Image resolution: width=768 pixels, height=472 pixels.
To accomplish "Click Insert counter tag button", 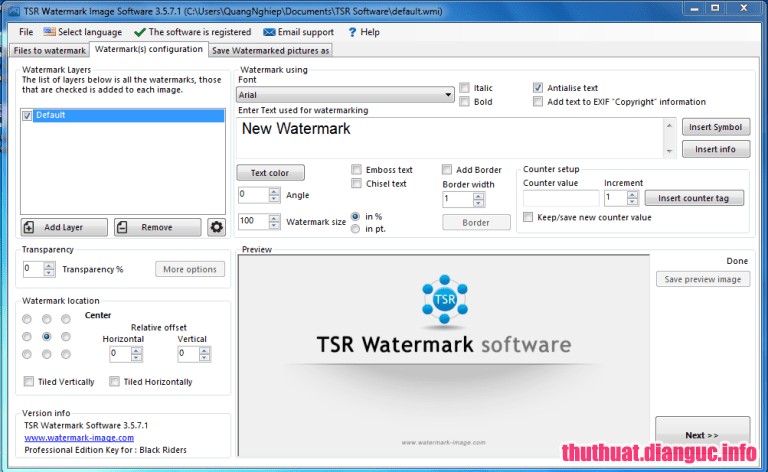I will 694,198.
